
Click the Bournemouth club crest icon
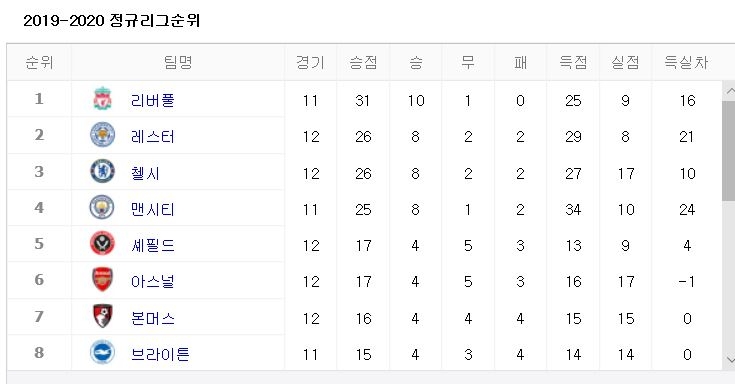pyautogui.click(x=102, y=316)
